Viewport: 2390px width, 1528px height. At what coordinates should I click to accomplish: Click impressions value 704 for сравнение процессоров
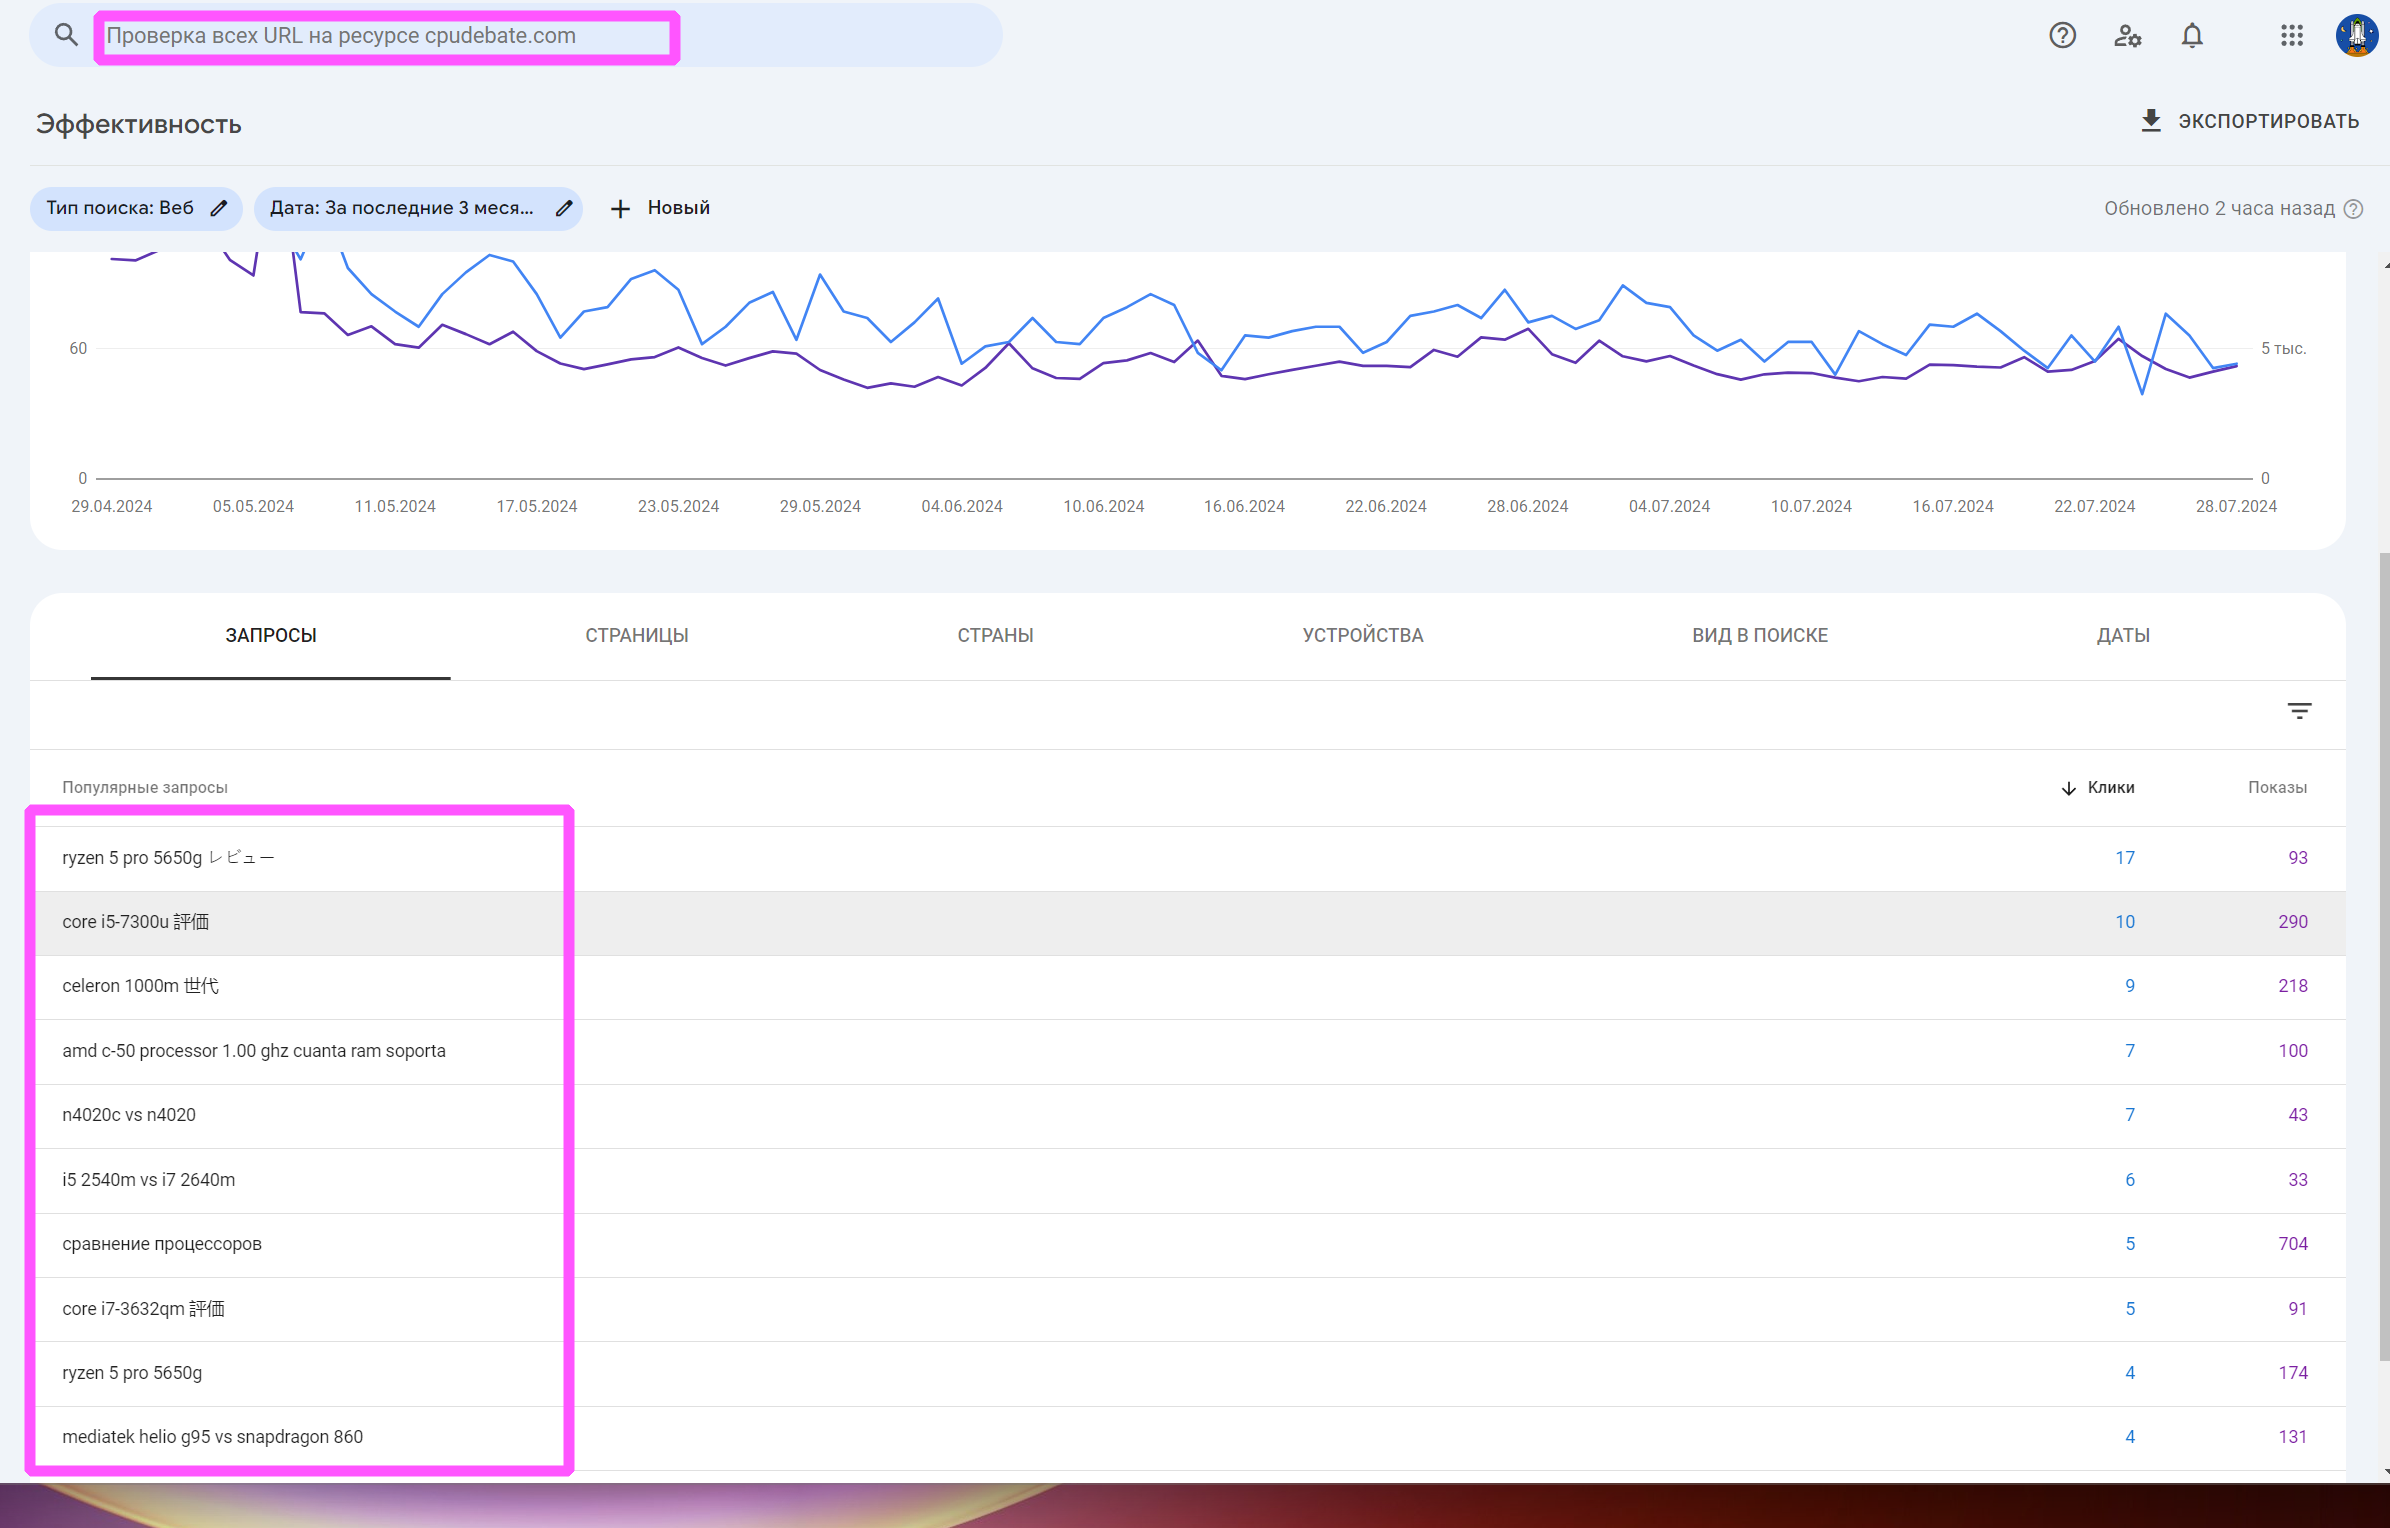(x=2292, y=1244)
